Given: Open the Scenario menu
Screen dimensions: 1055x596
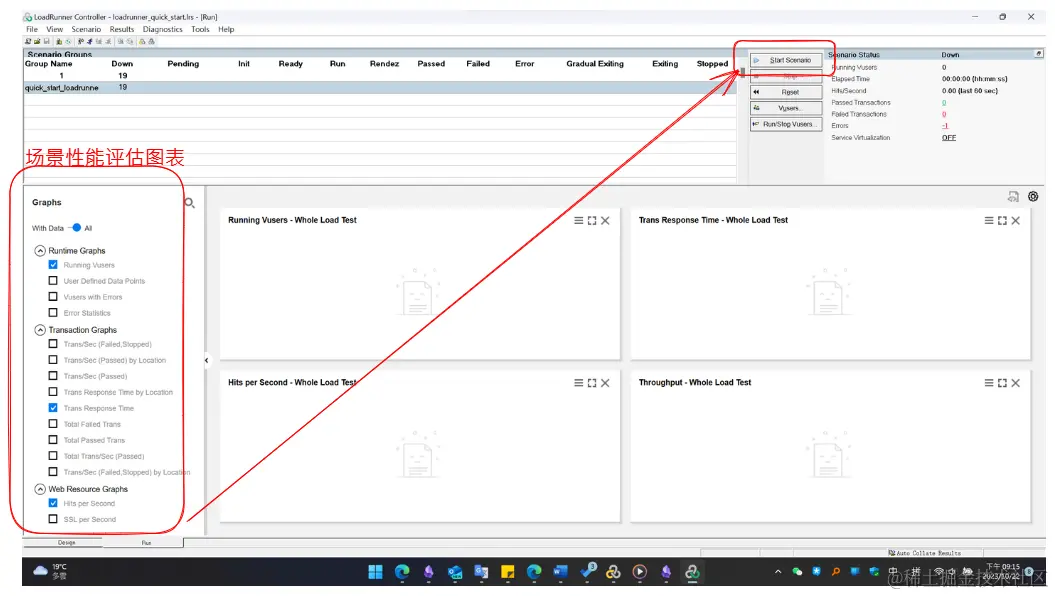Looking at the screenshot, I should click(x=86, y=30).
